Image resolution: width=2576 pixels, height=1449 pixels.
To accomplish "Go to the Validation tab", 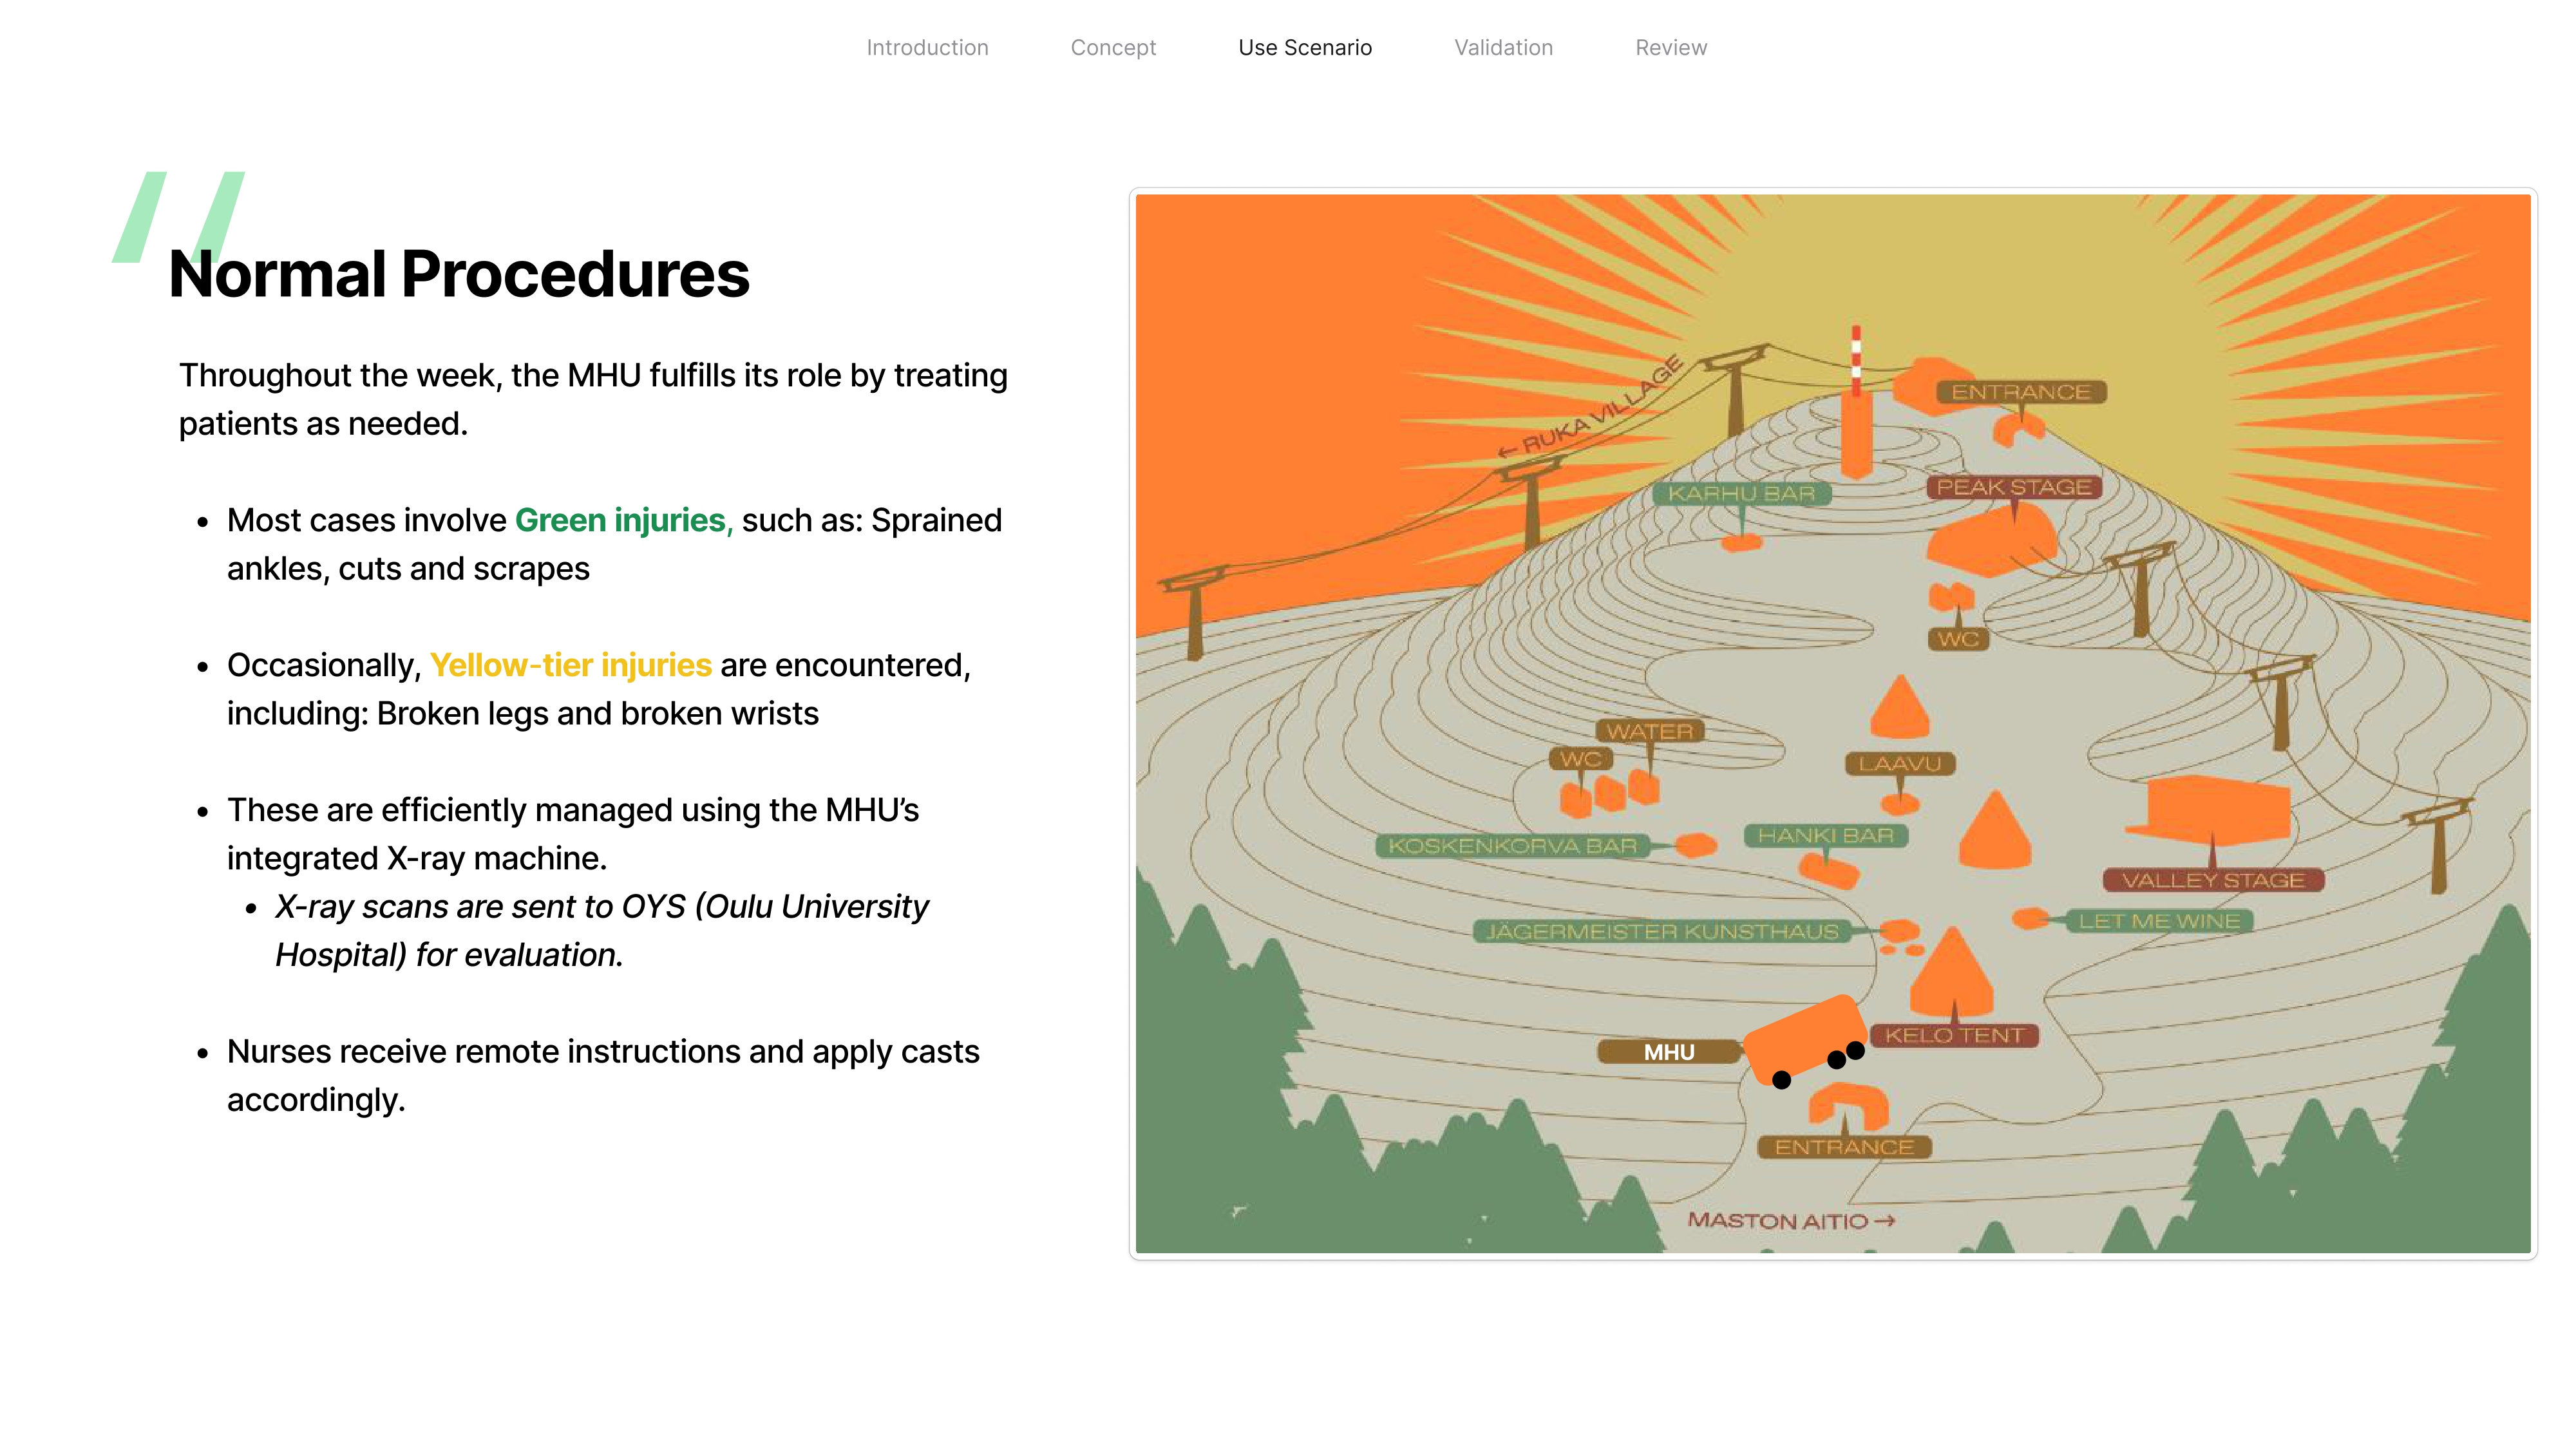I will pos(1503,47).
